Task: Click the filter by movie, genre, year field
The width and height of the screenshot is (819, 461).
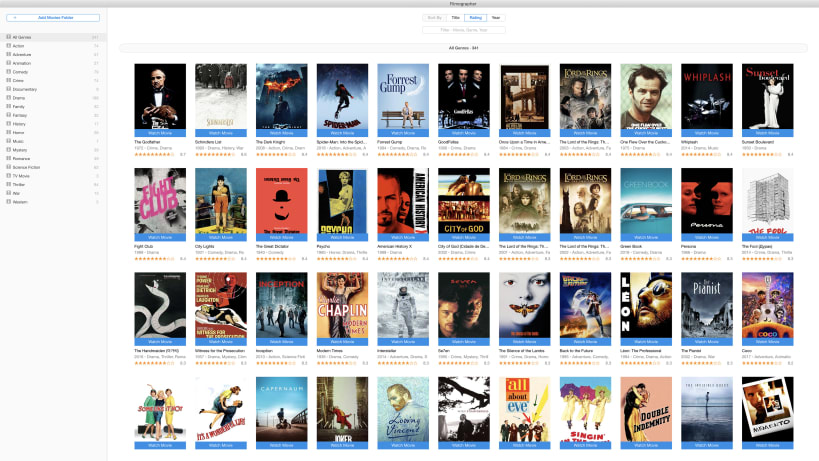Action: (x=464, y=30)
